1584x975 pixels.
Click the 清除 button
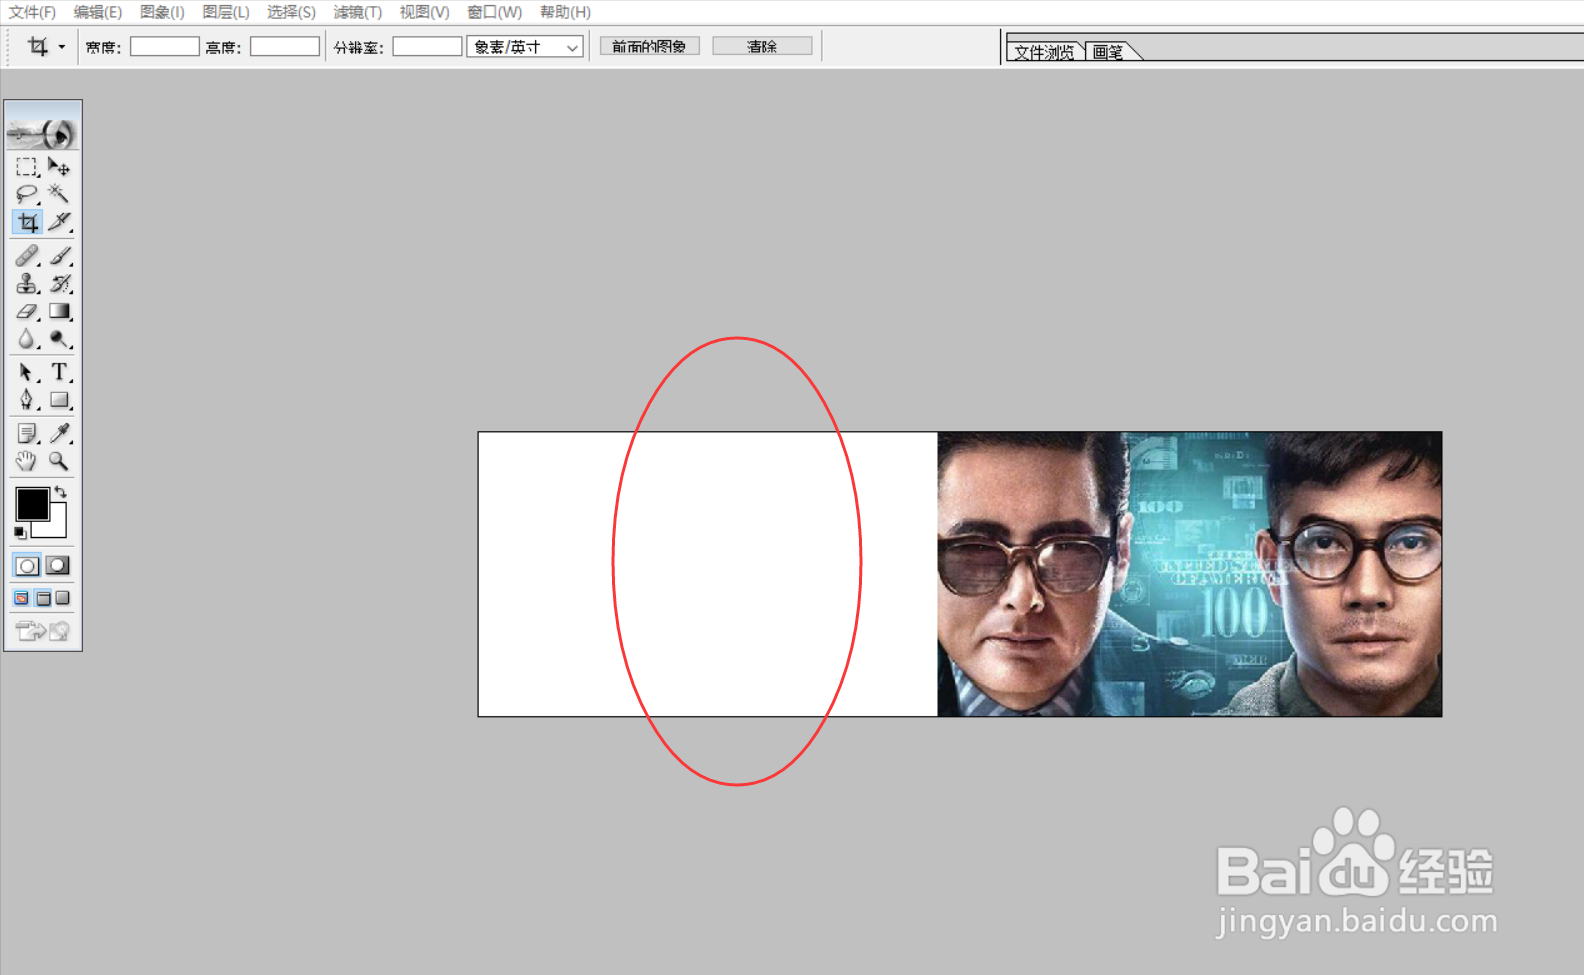(762, 47)
